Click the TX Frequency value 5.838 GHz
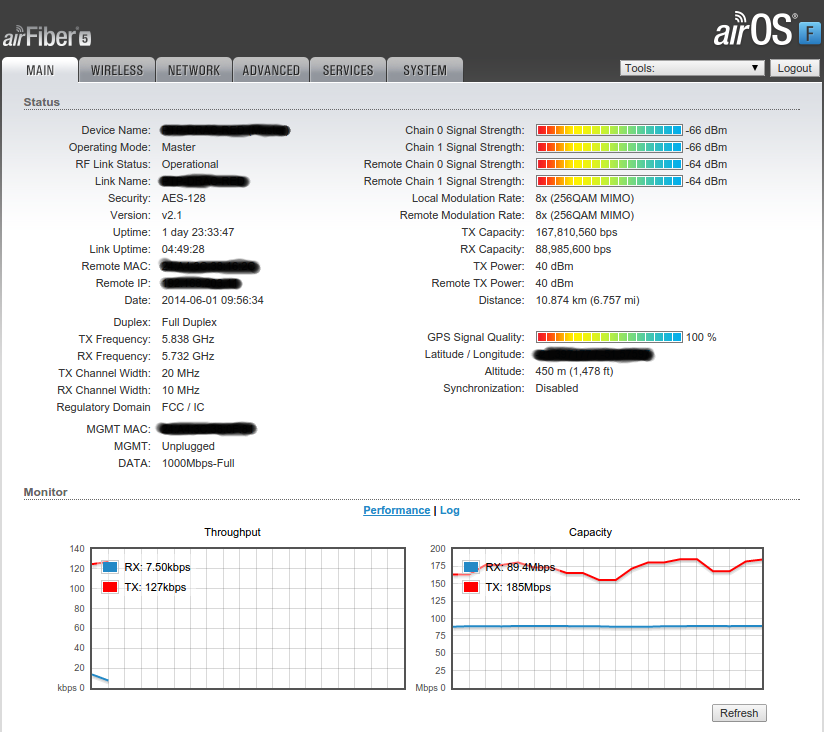The image size is (824, 732). tap(188, 339)
